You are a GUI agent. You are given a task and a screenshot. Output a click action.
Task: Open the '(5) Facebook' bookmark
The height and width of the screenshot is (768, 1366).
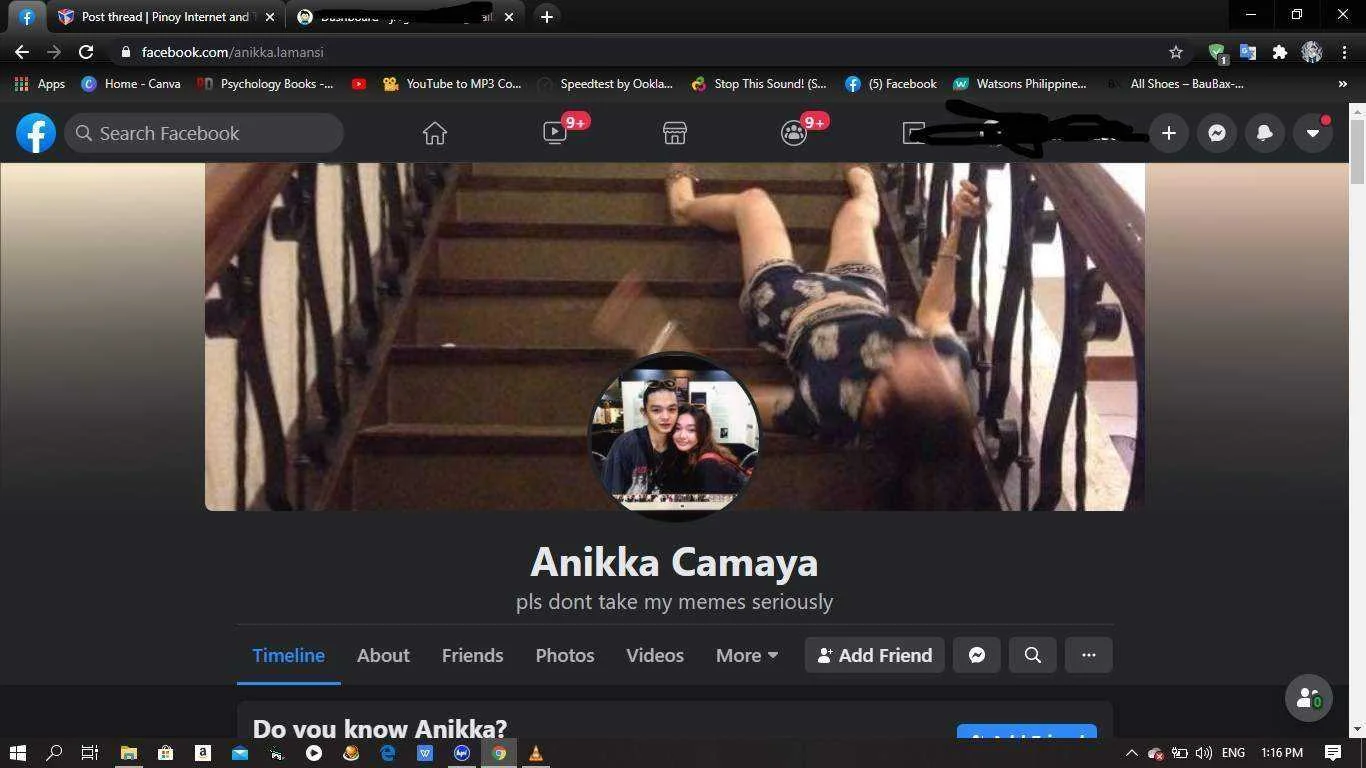coord(891,84)
